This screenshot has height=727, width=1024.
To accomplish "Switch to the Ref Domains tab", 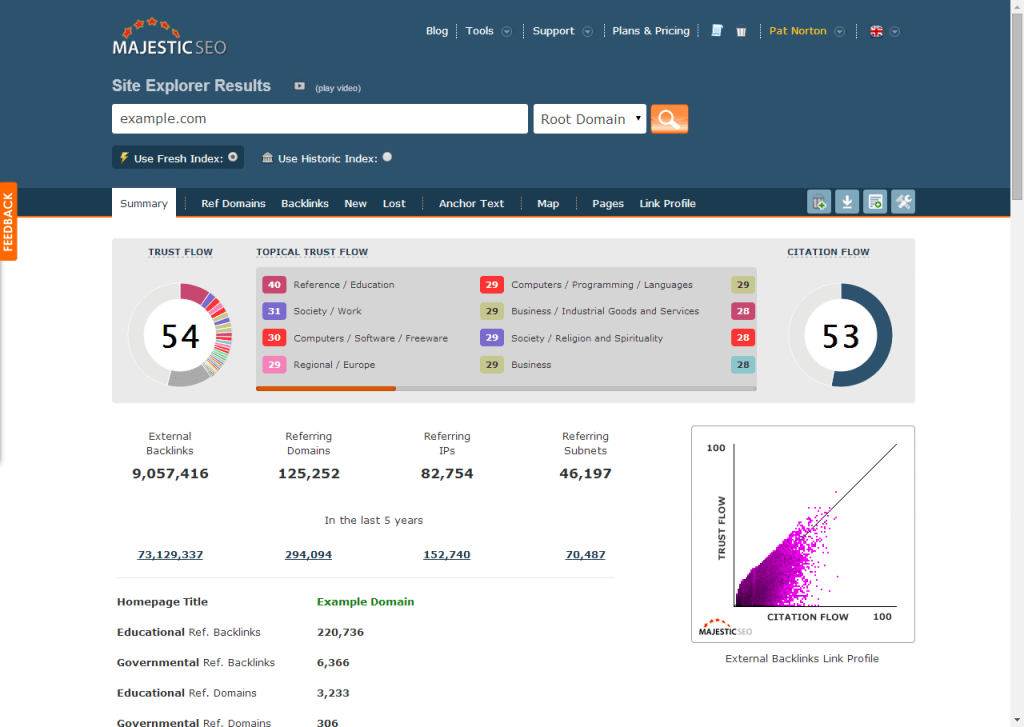I will coord(233,203).
